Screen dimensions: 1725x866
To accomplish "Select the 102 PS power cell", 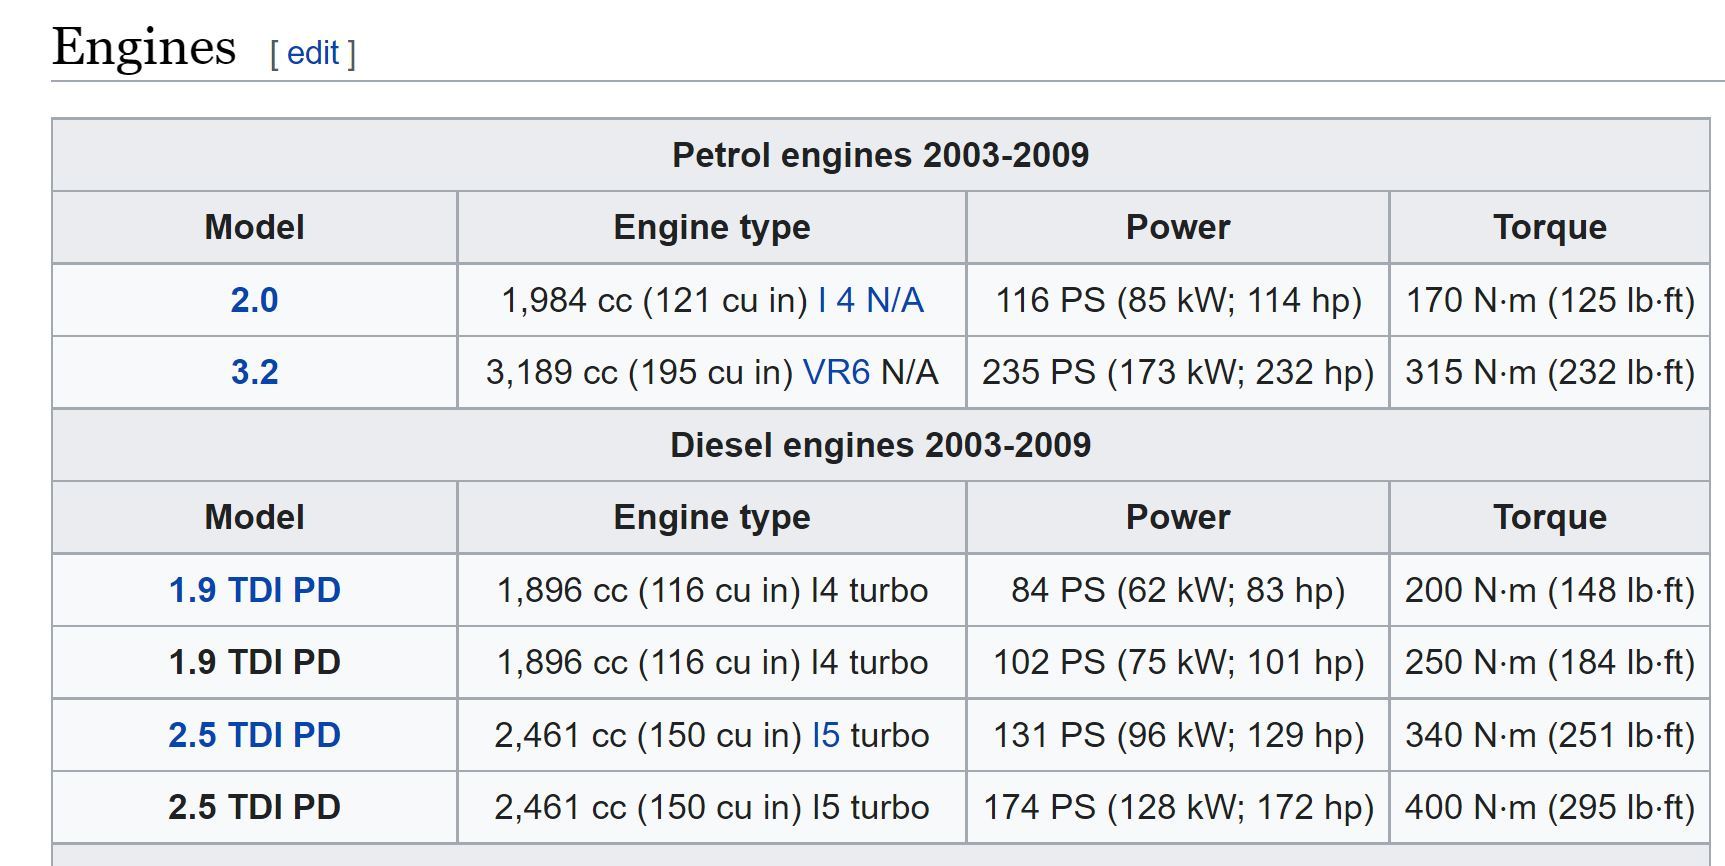I will point(1177,662).
